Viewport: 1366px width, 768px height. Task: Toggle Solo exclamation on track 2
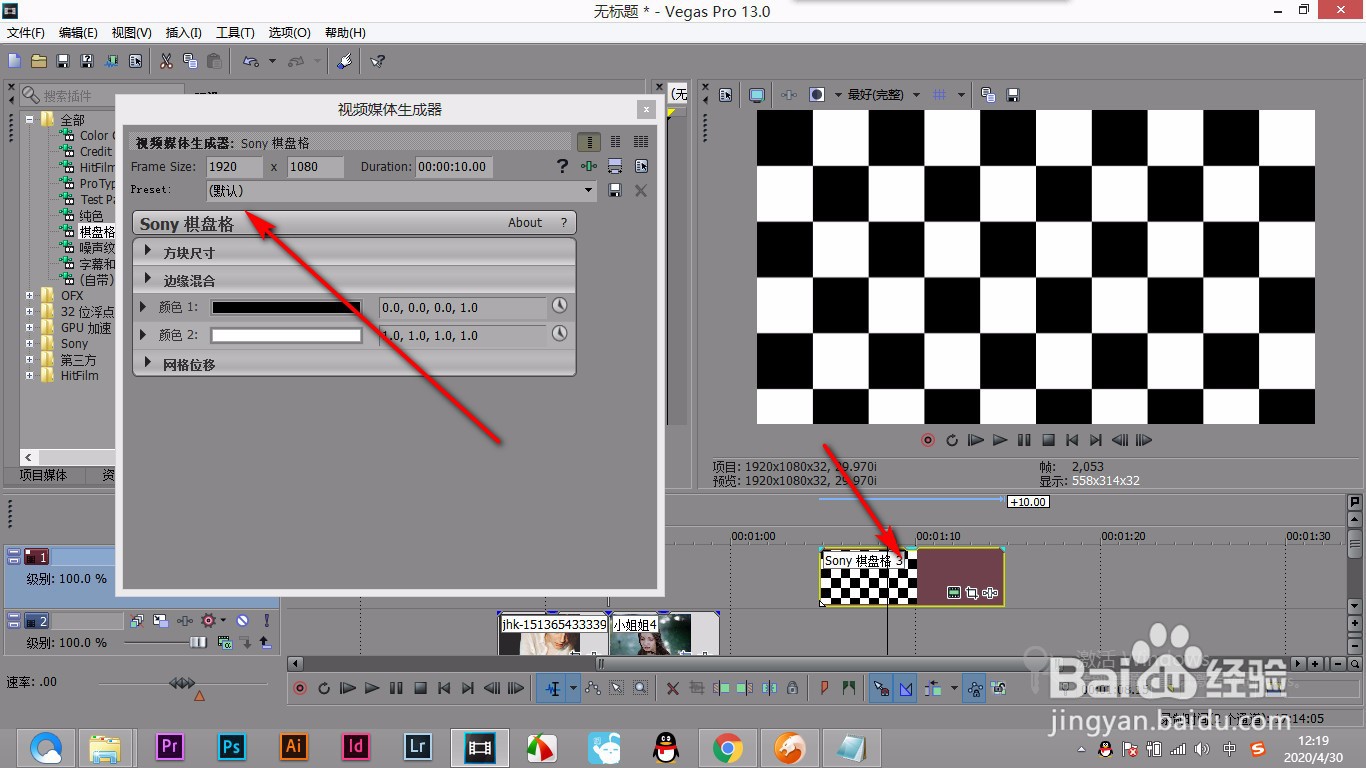point(266,621)
